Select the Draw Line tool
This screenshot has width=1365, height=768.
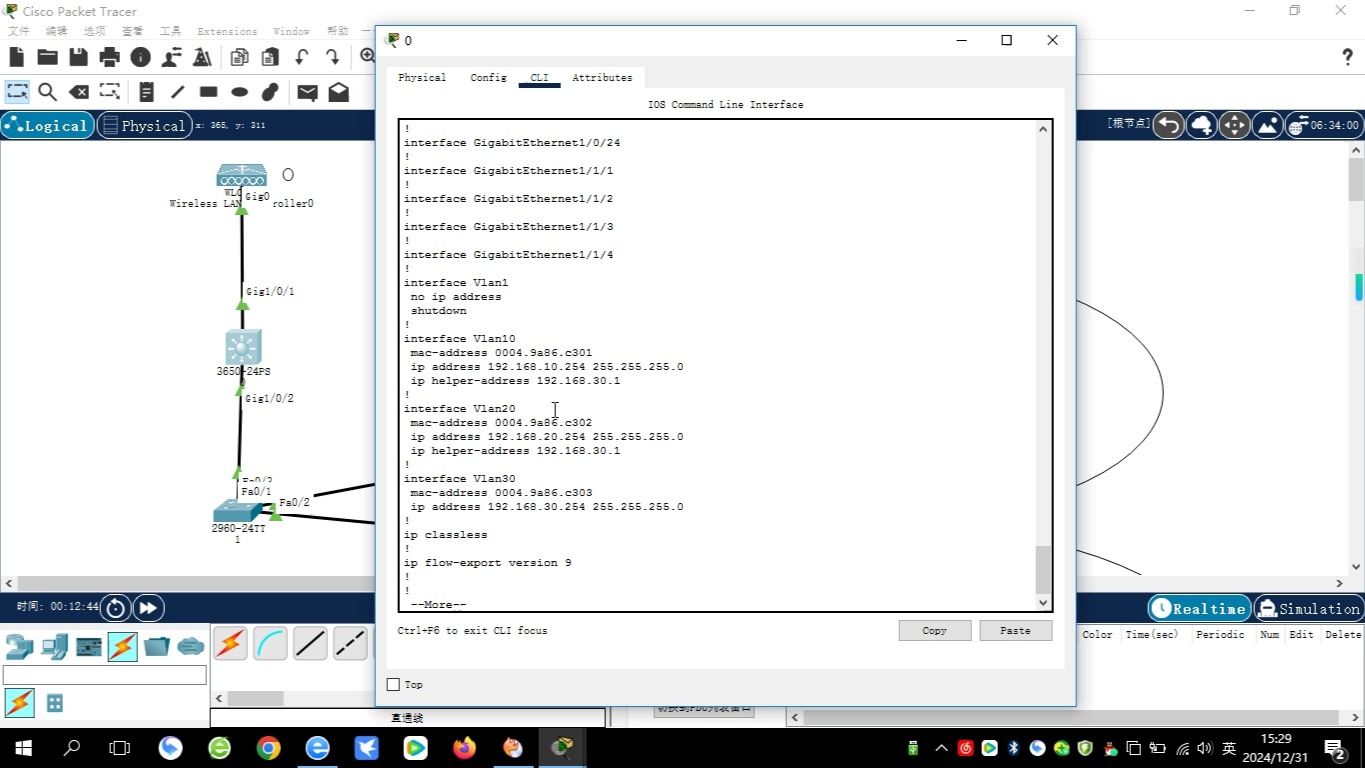point(177,92)
